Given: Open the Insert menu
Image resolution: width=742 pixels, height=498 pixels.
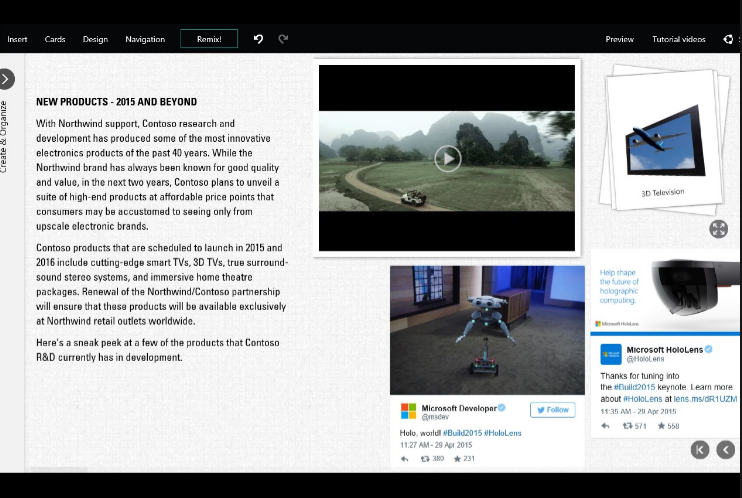Looking at the screenshot, I should coord(17,39).
